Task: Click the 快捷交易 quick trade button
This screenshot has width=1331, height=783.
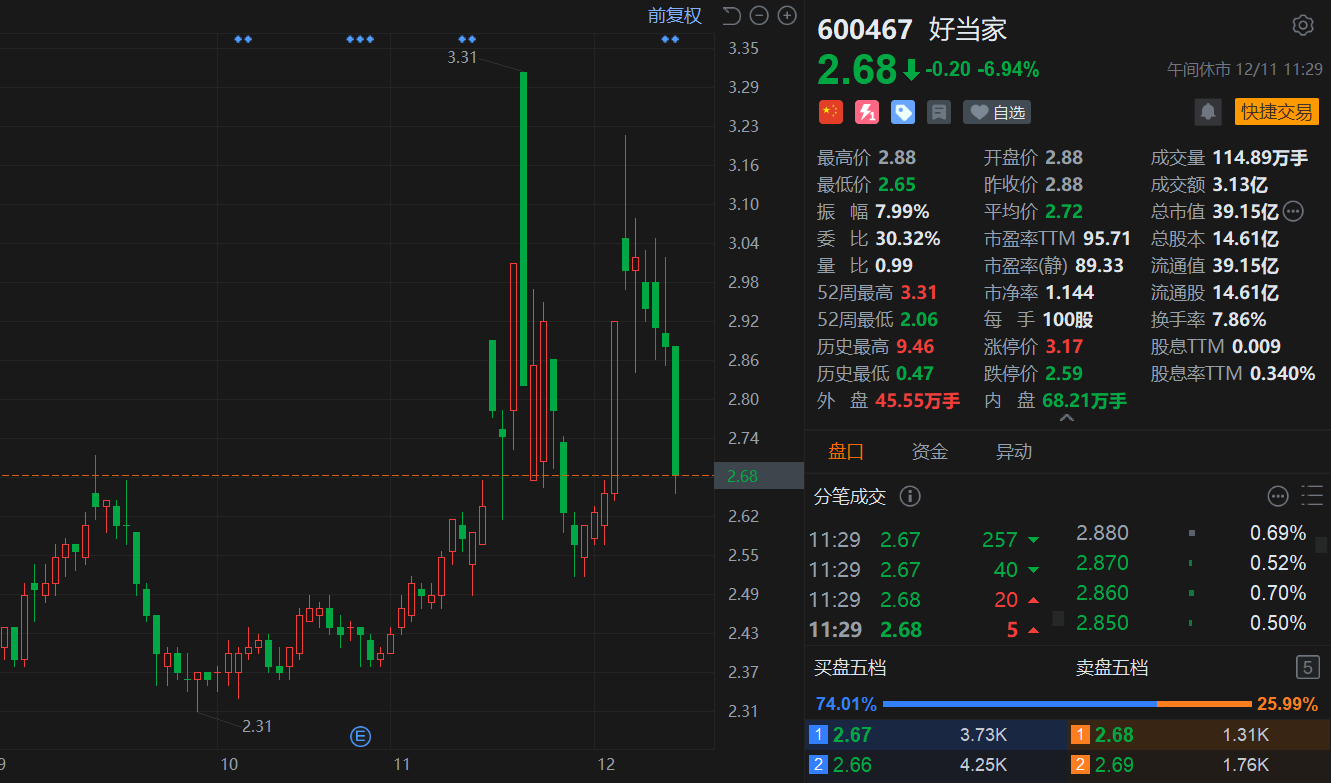Action: 1276,112
